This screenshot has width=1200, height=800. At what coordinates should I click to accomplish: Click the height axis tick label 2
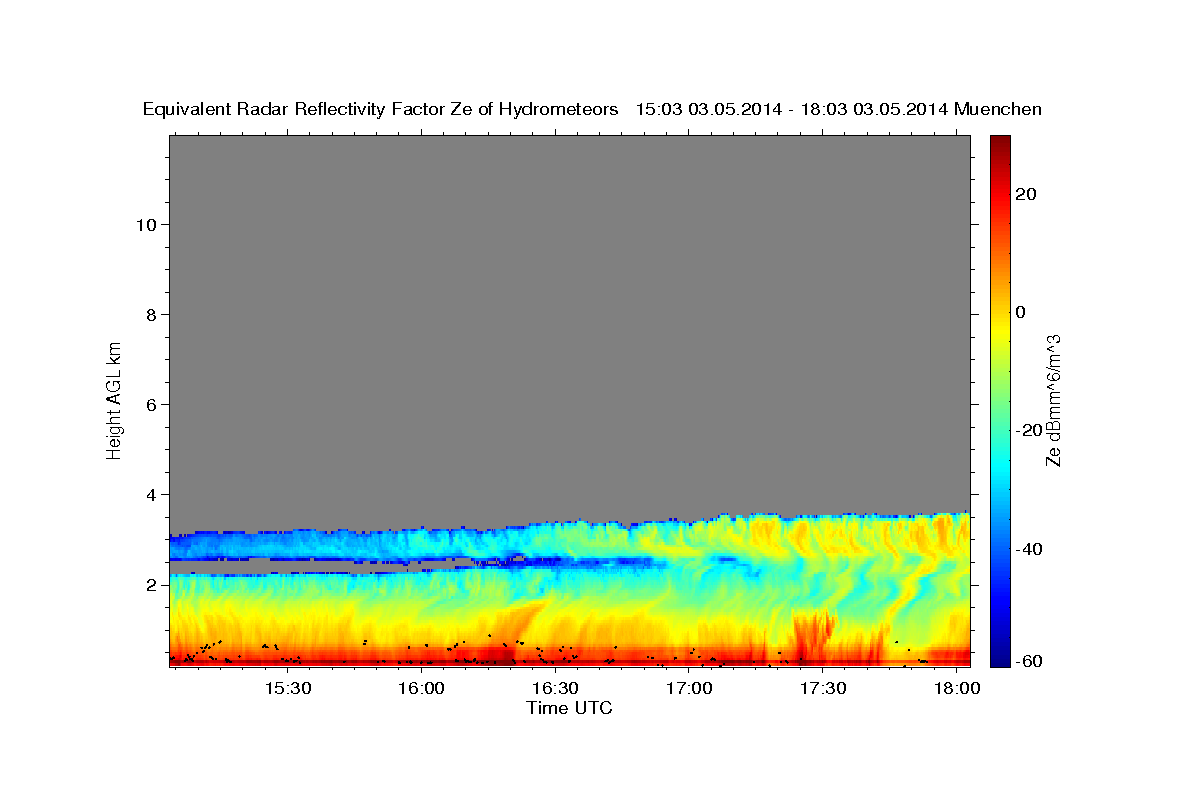coord(152,584)
